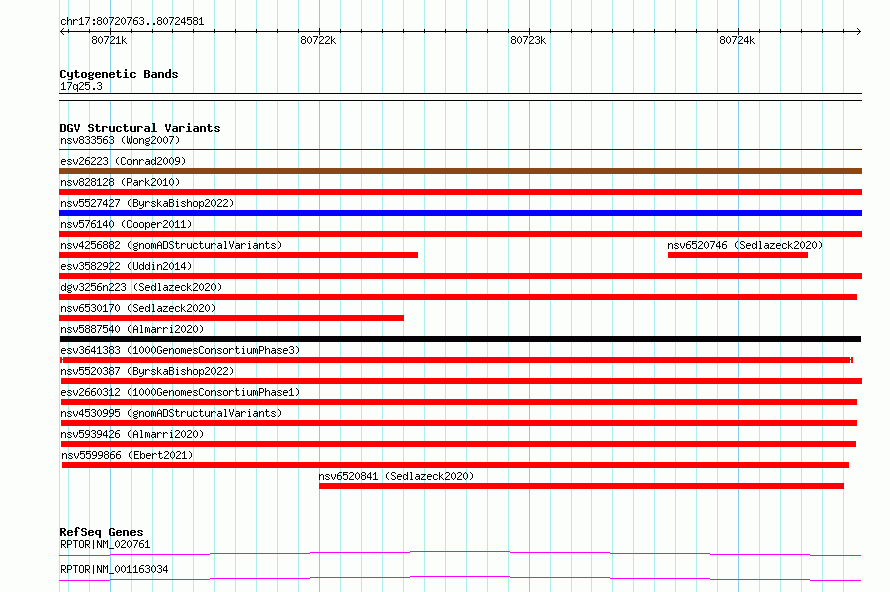
Task: Click the nsv828128 (Park2010) label
Action: [x=120, y=182]
